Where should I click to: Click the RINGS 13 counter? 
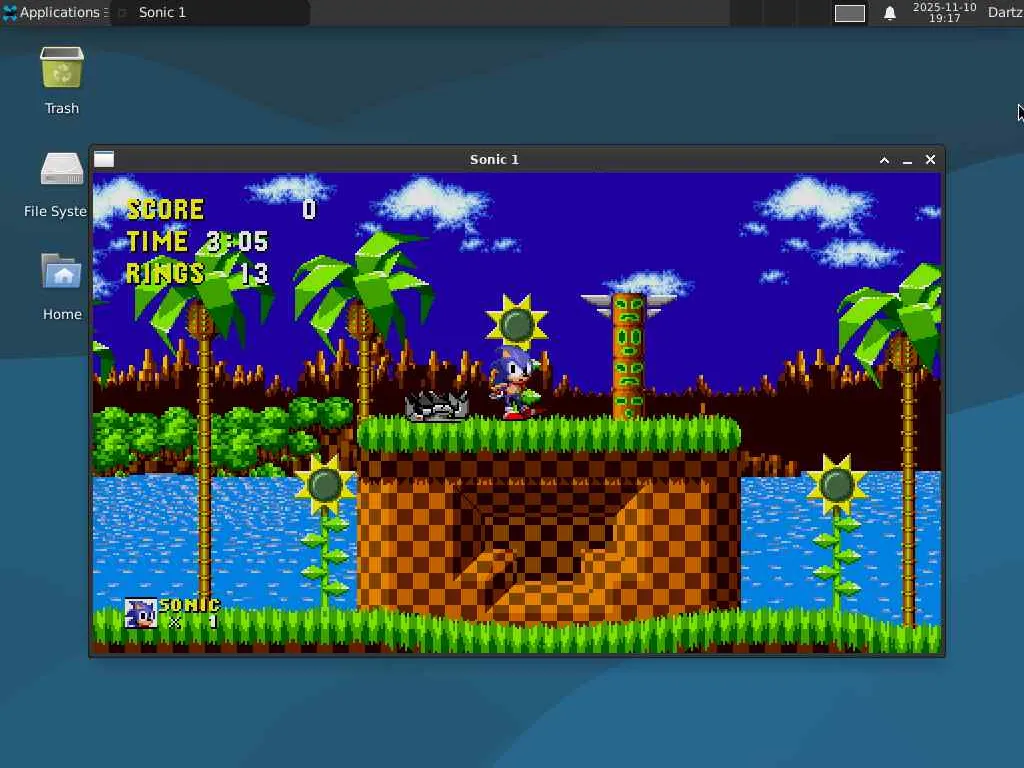(197, 274)
